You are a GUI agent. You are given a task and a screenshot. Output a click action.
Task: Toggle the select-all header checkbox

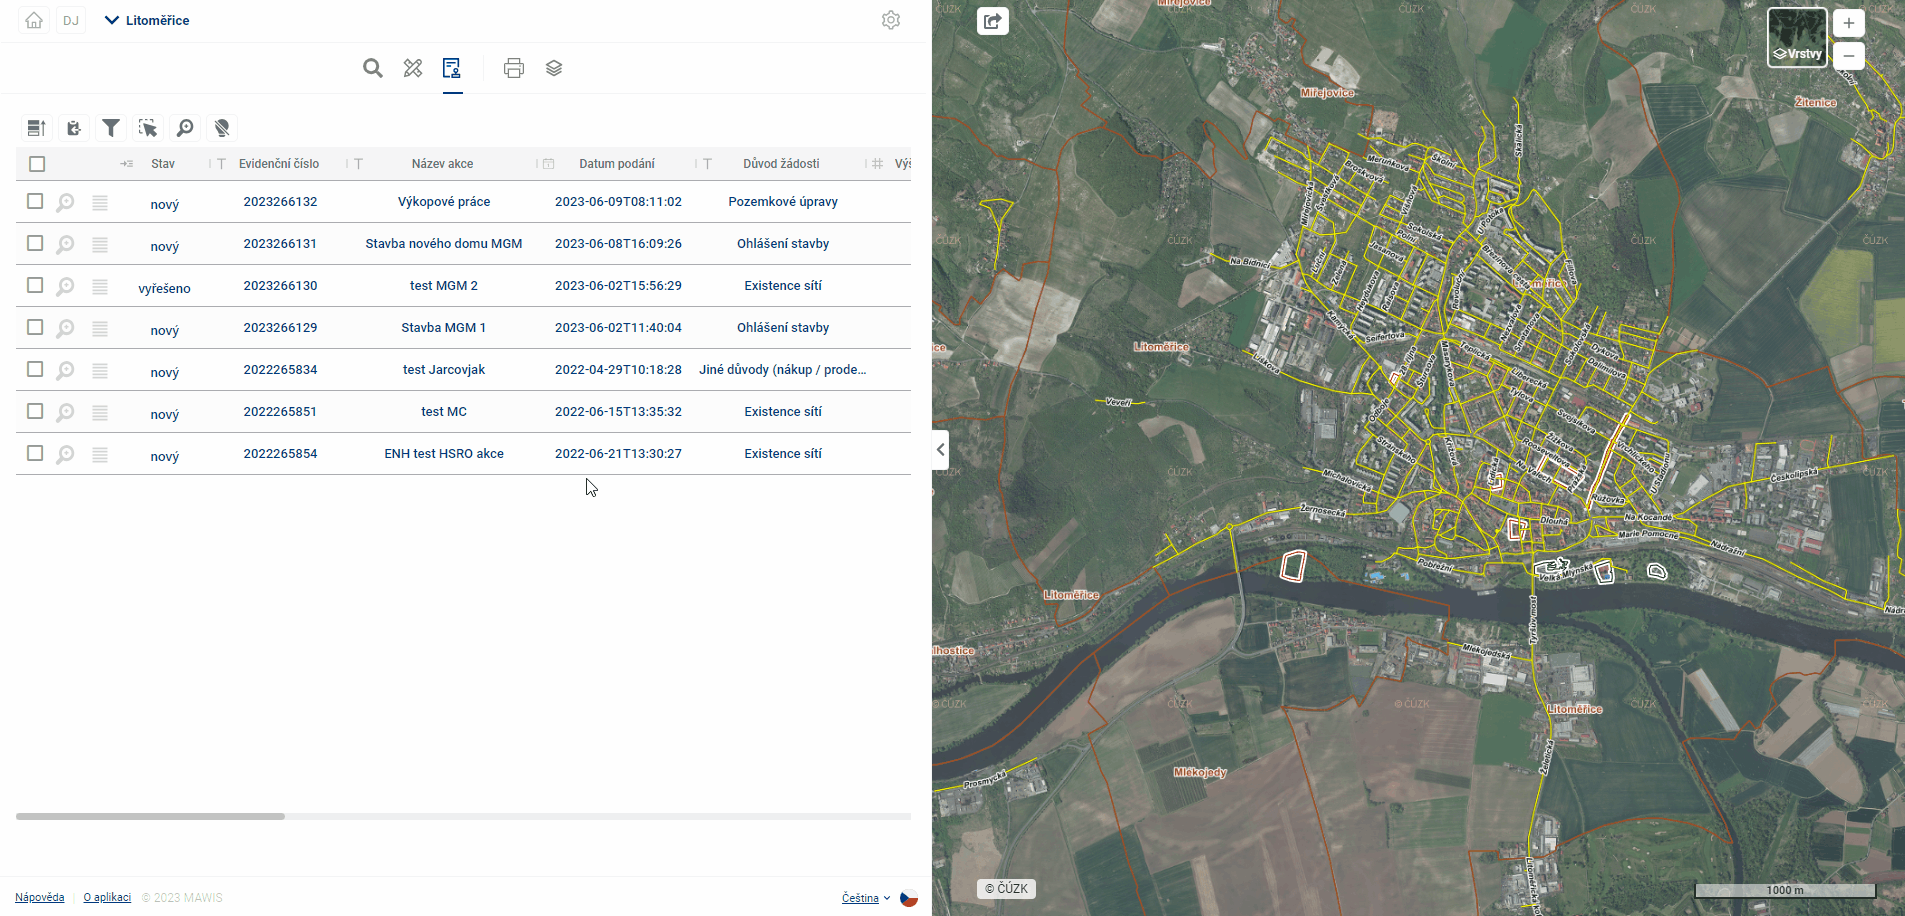[x=37, y=164]
